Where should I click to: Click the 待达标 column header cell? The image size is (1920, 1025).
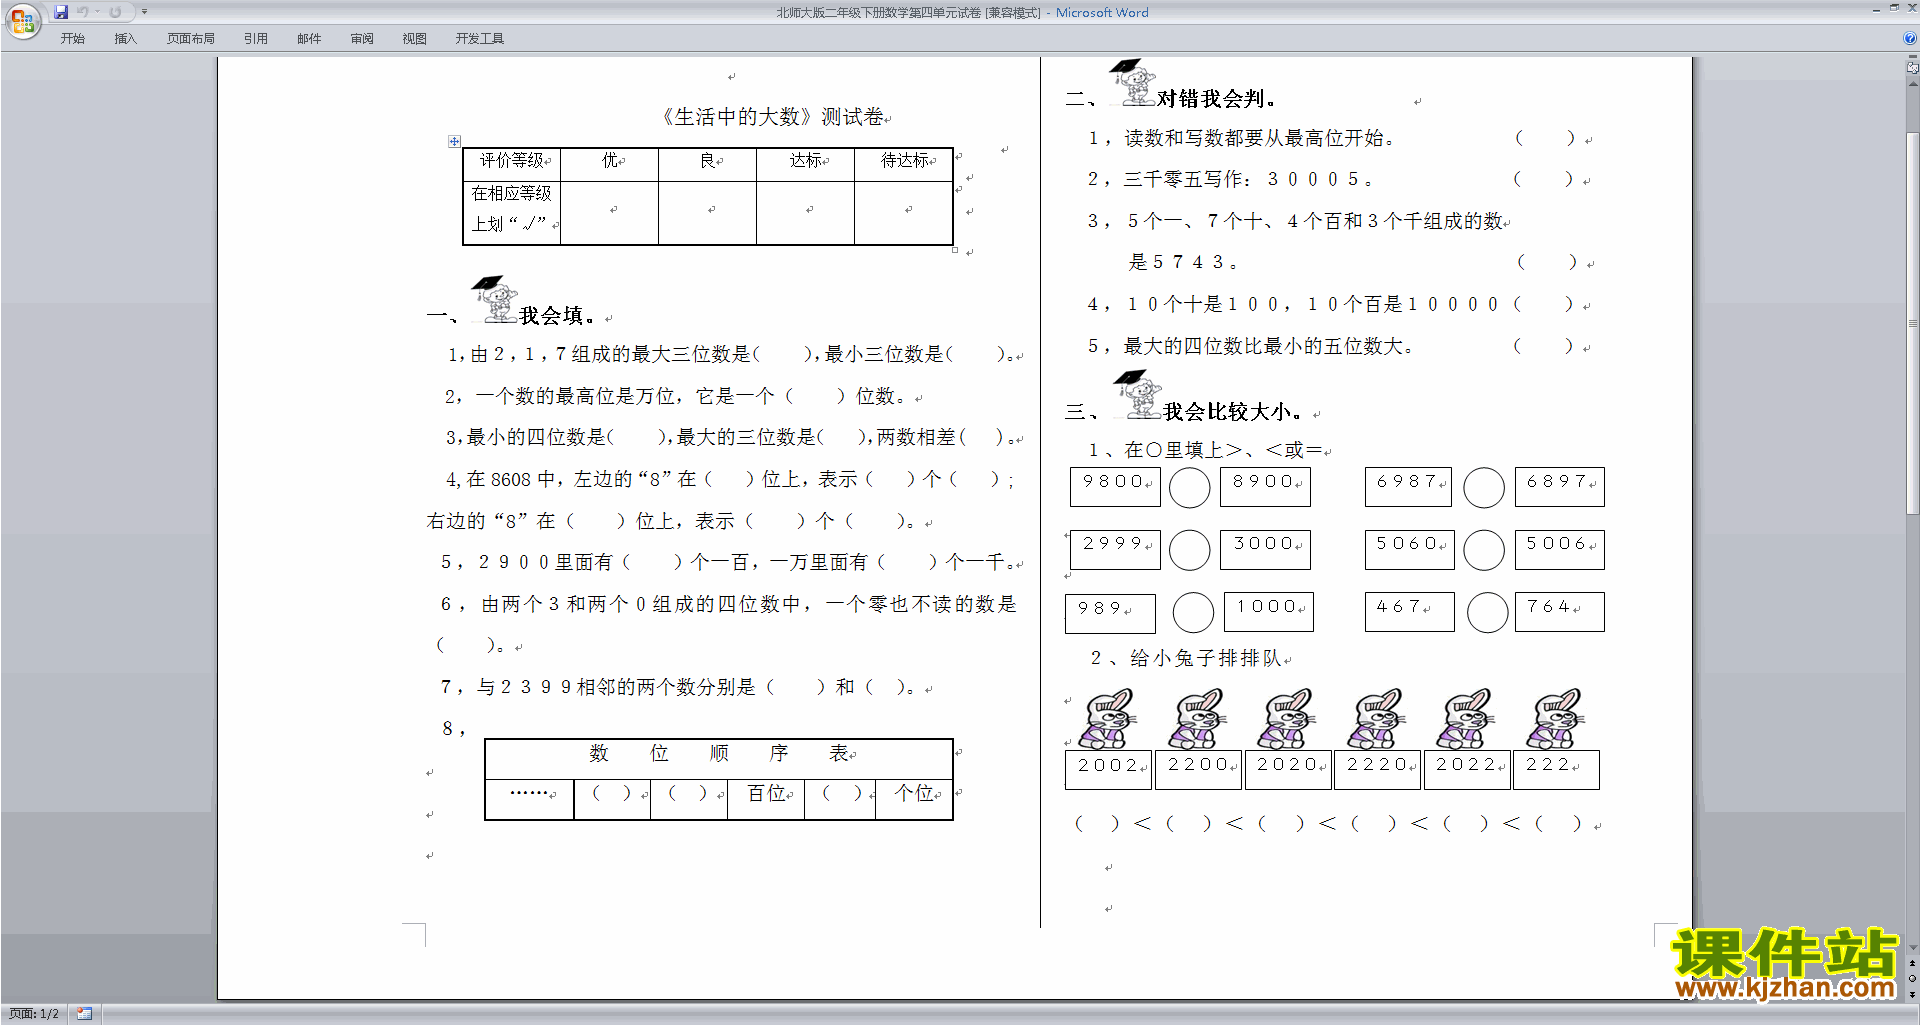click(x=904, y=163)
